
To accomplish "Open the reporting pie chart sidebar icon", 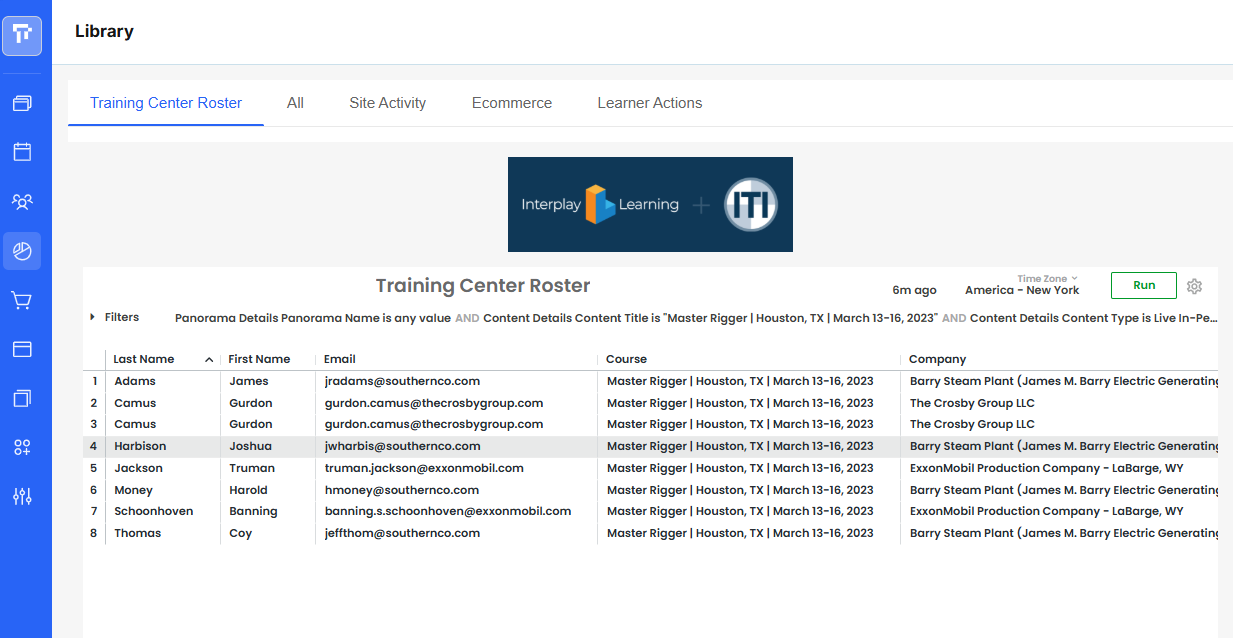I will point(22,250).
